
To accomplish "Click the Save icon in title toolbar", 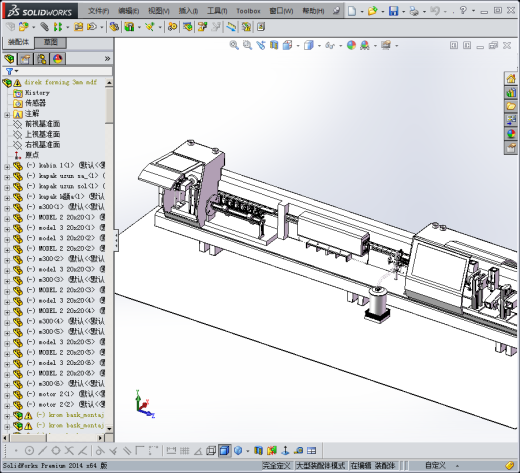I will click(394, 11).
